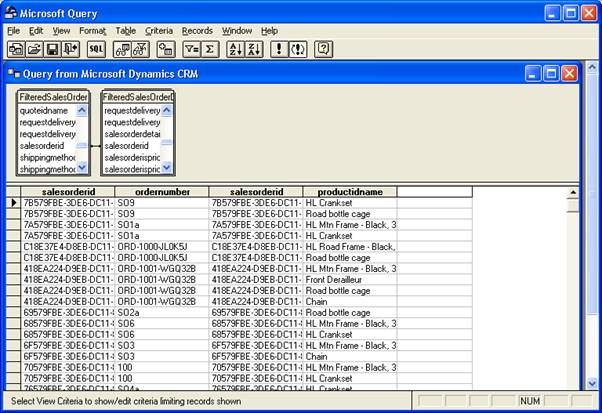The width and height of the screenshot is (602, 413).
Task: Select the ordernumber column header
Action: [161, 191]
